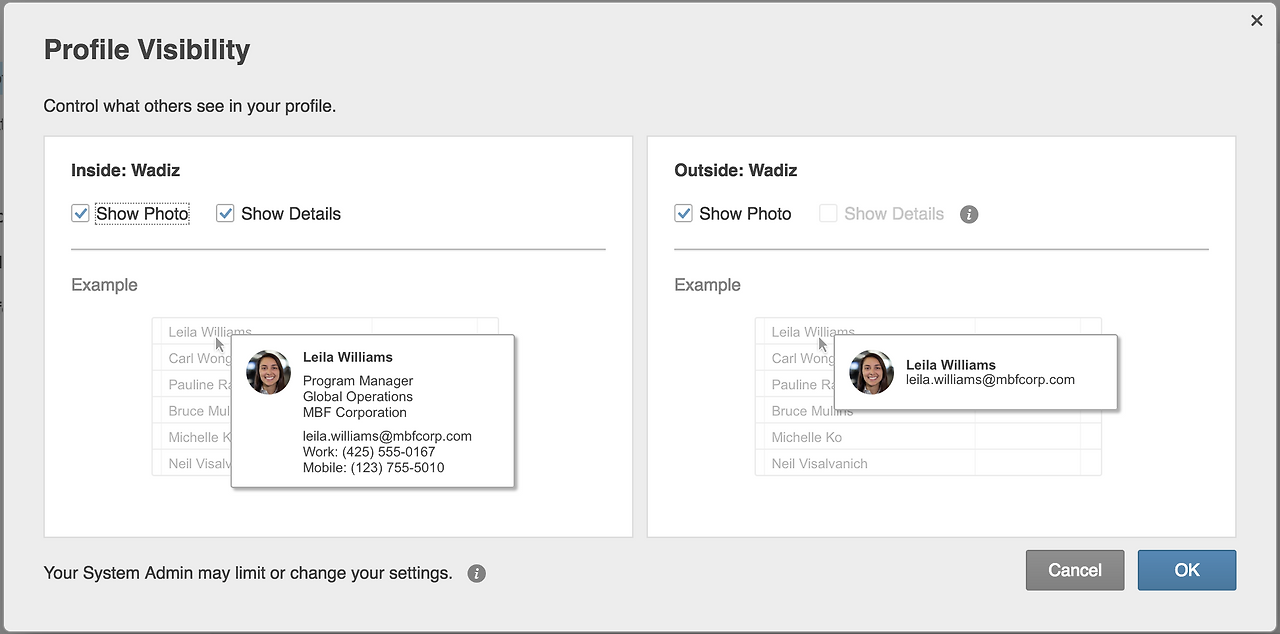The height and width of the screenshot is (634, 1280).
Task: Click the 'Profile Visibility' heading
Action: click(147, 50)
